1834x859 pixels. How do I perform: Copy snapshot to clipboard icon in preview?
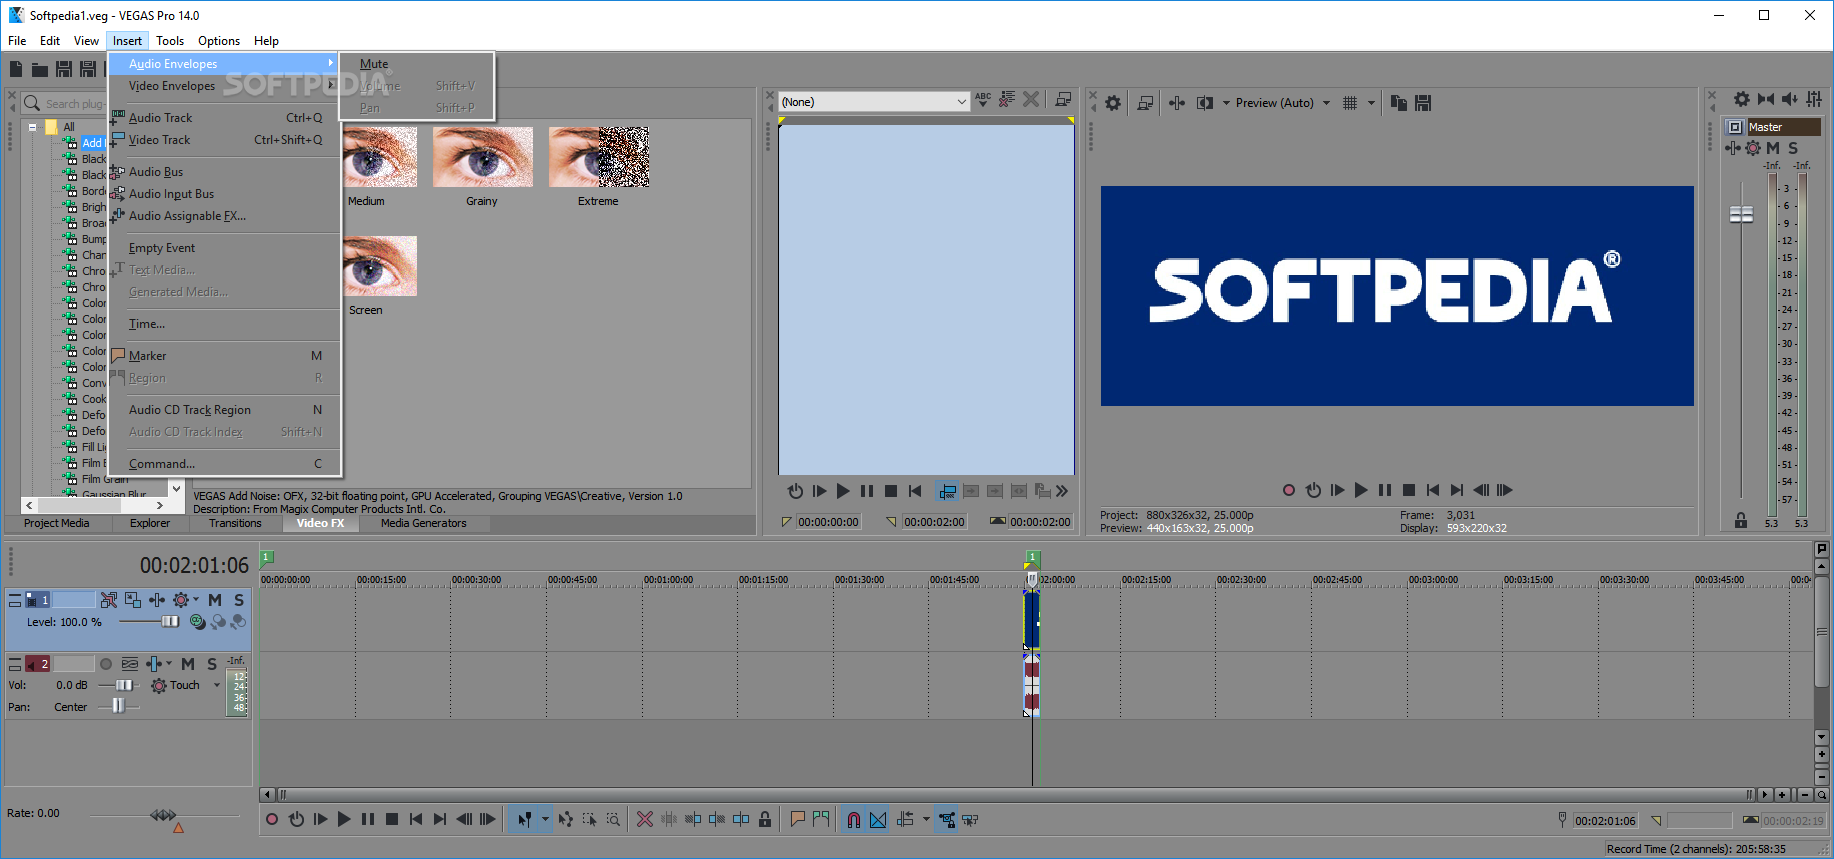click(1399, 103)
